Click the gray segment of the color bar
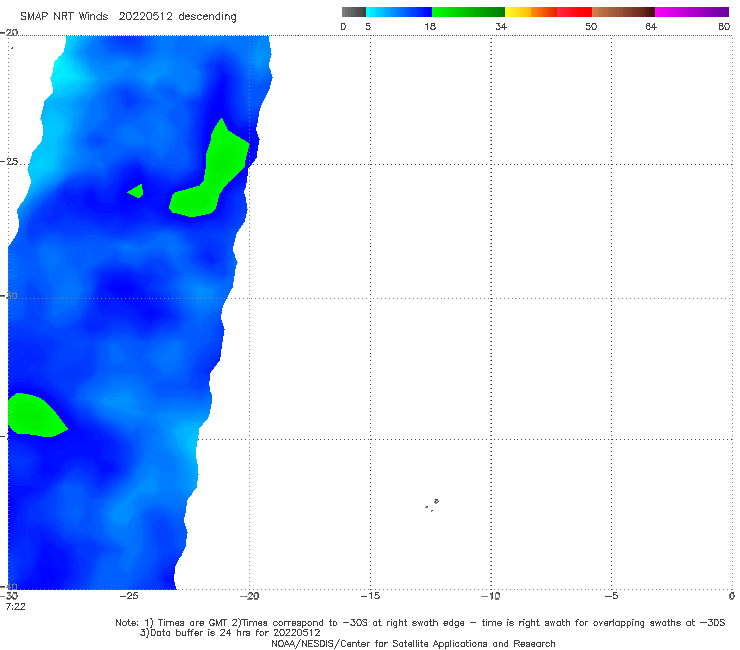This screenshot has height=650, width=740. (354, 12)
